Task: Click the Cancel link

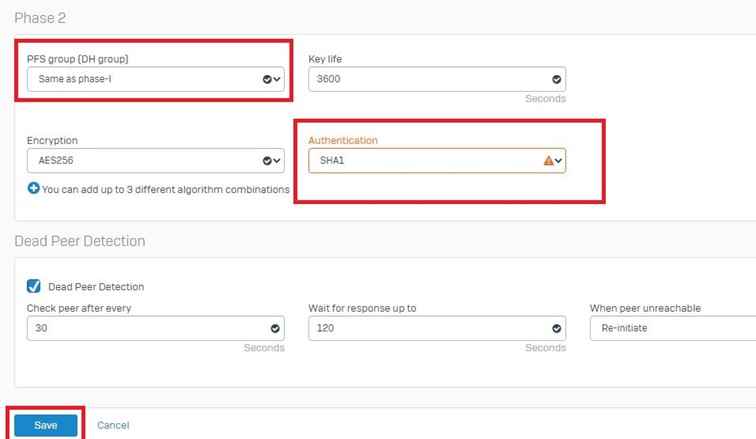Action: (x=113, y=425)
